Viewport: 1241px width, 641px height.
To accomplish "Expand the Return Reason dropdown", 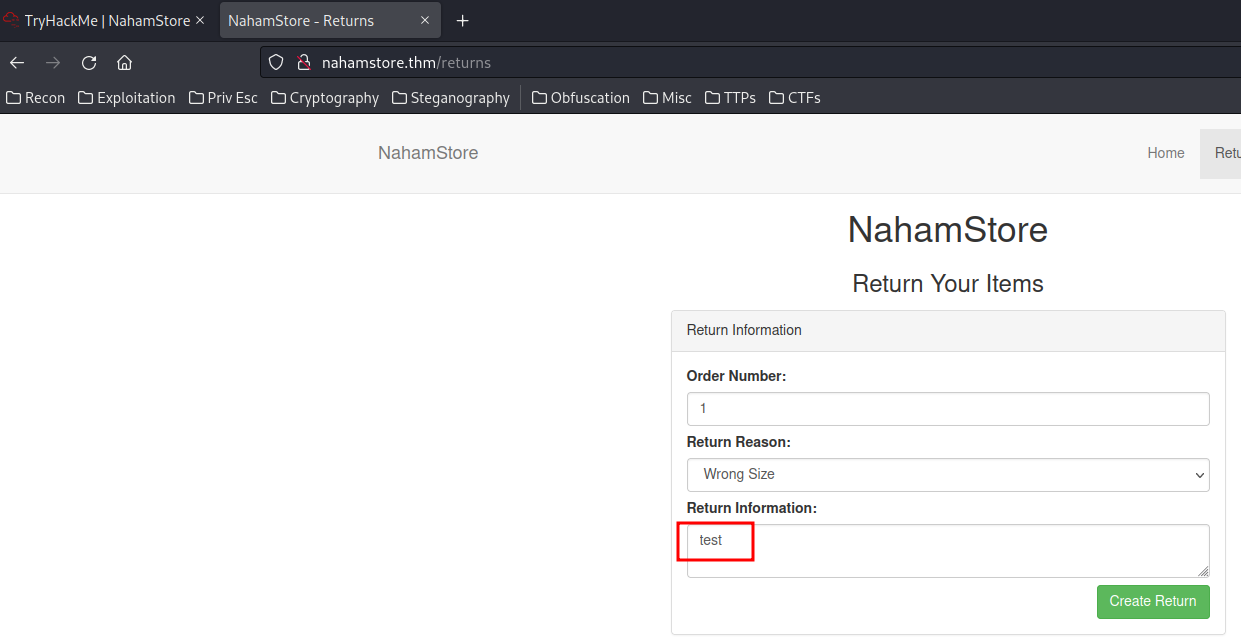I will (x=948, y=475).
